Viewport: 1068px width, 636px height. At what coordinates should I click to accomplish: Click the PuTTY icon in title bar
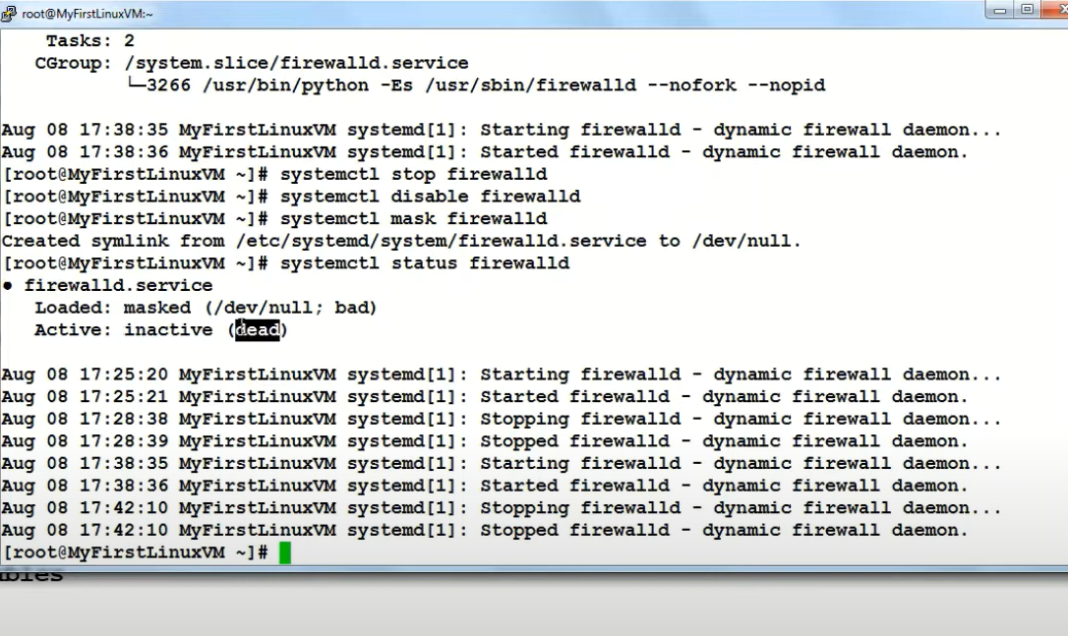point(9,14)
